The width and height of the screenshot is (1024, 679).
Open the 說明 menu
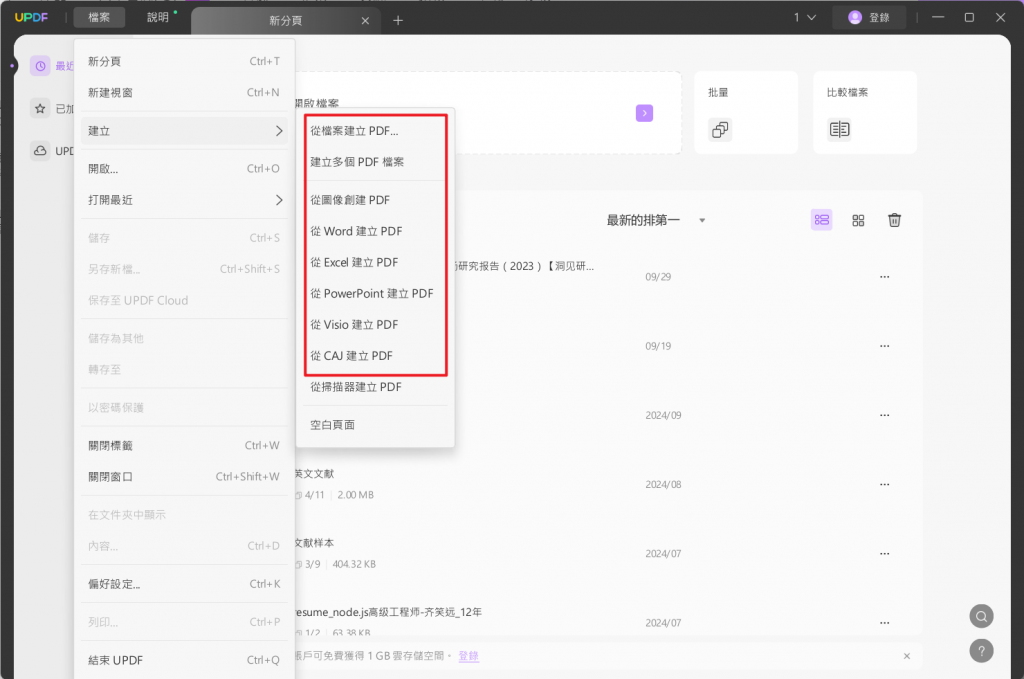[x=157, y=18]
